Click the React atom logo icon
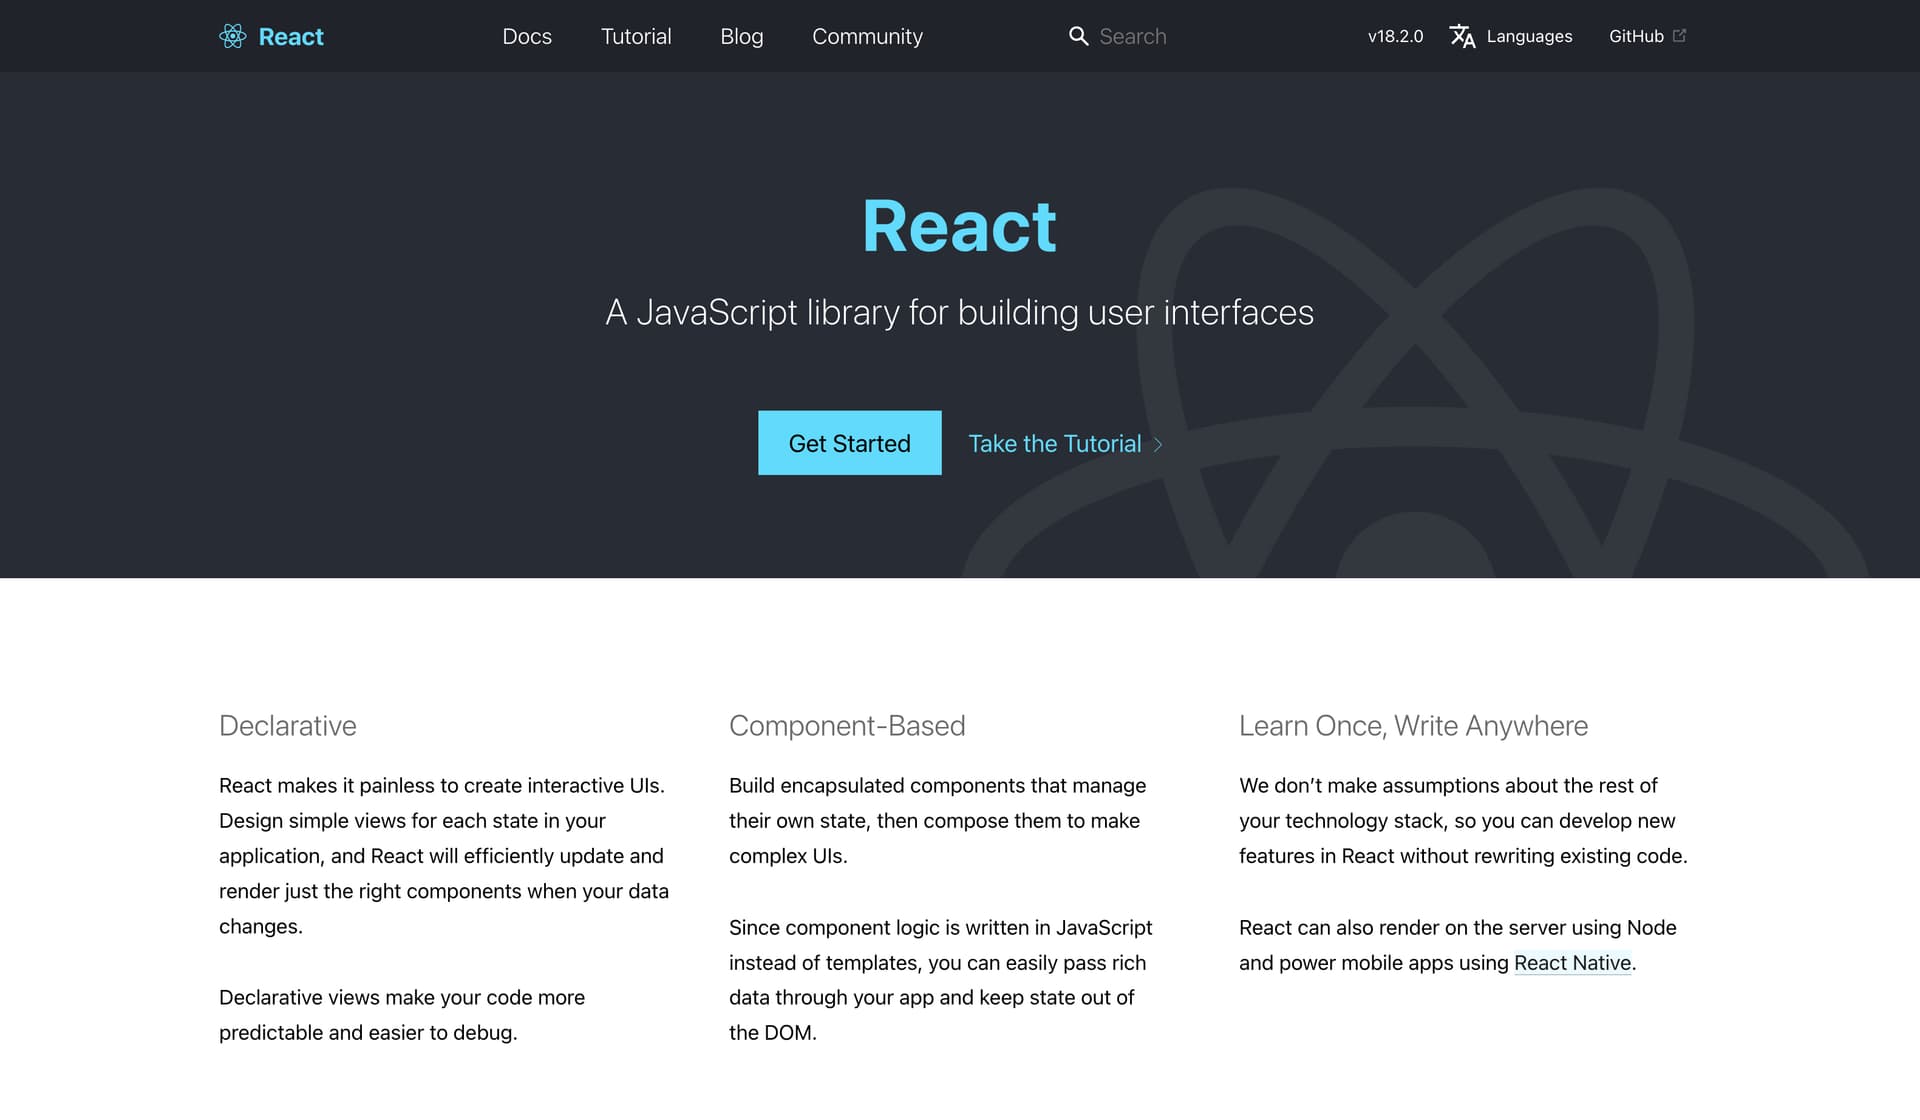This screenshot has height=1120, width=1920. [232, 36]
